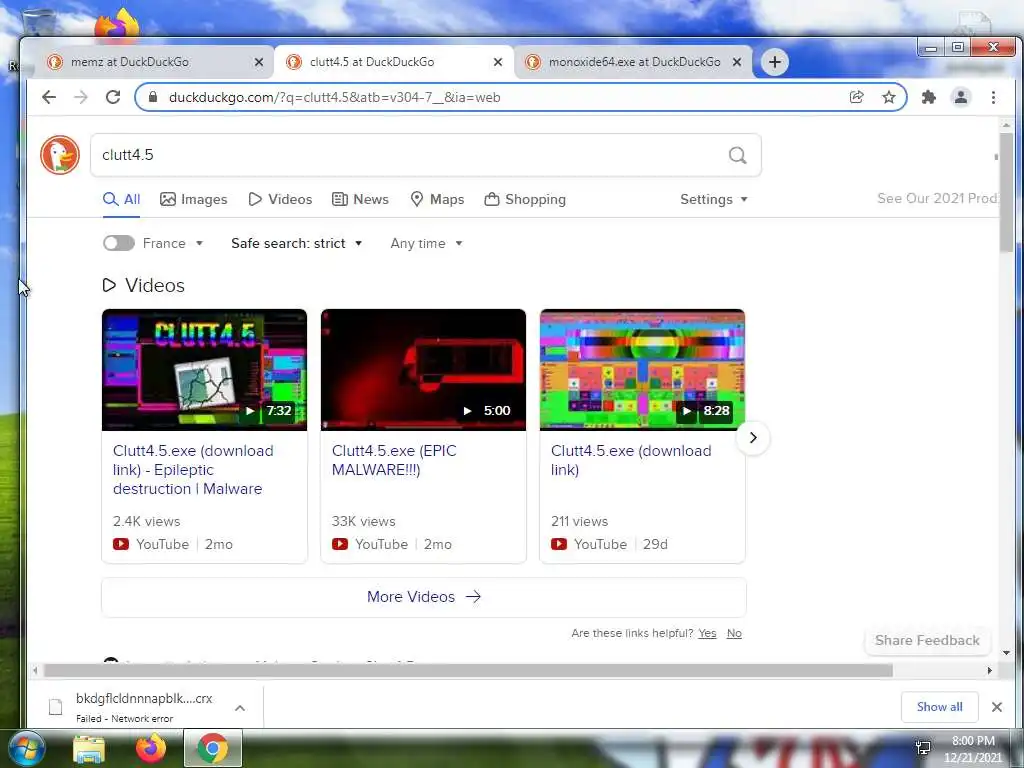The height and width of the screenshot is (768, 1024).
Task: Close the memz at DuckDuckGo tab
Action: click(259, 62)
